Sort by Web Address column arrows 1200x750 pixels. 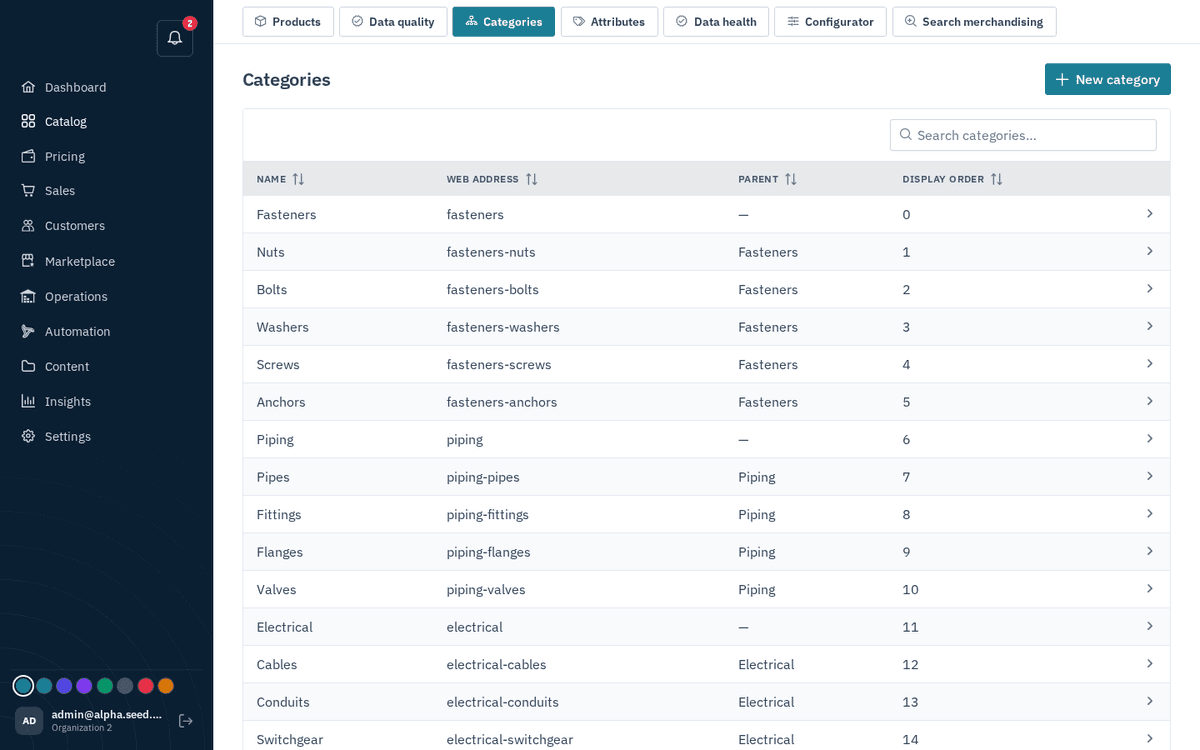[x=531, y=179]
